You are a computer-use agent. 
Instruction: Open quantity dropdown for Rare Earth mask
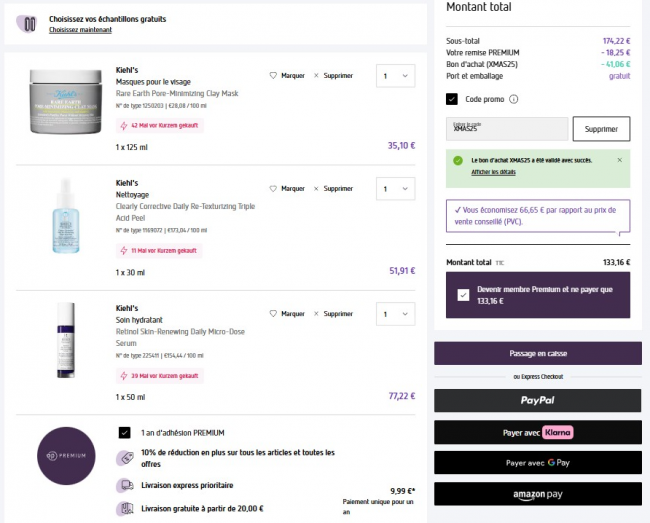395,75
